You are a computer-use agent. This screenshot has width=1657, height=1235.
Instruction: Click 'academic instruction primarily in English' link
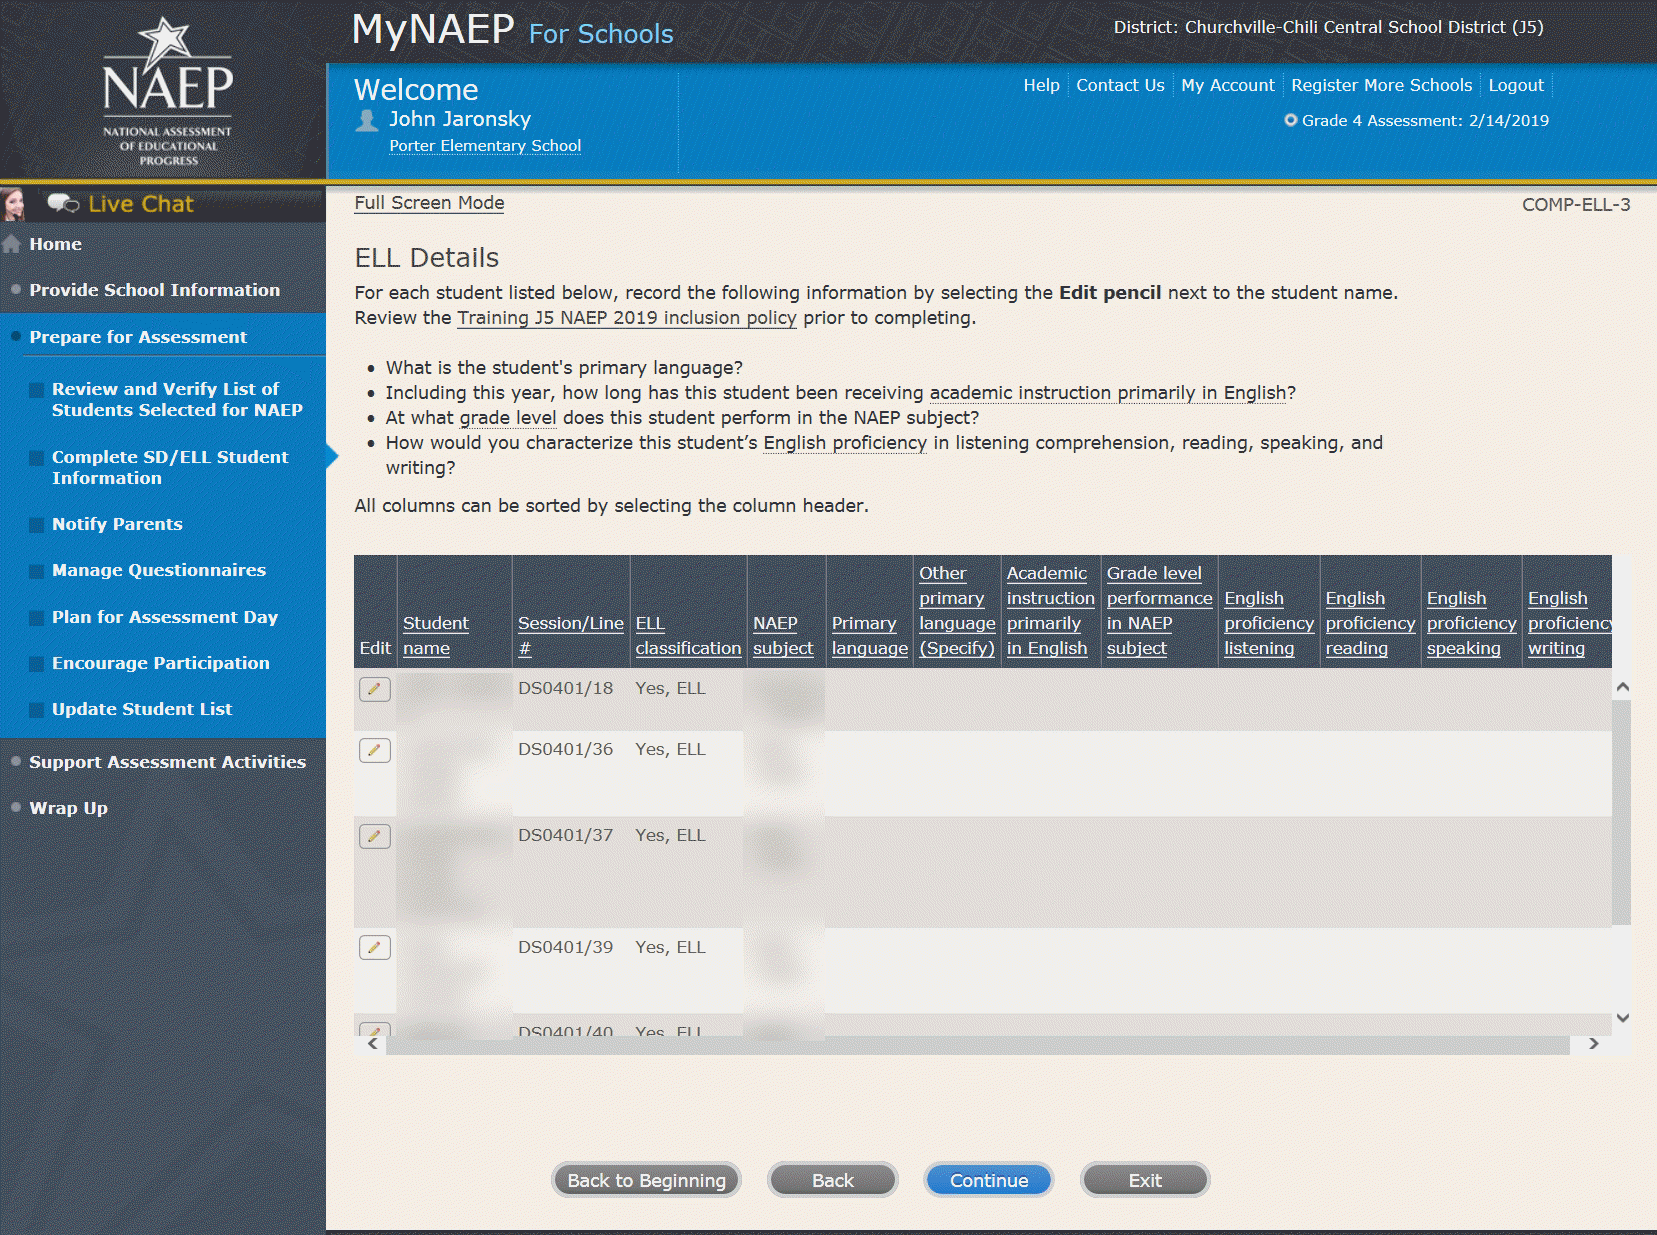click(1108, 393)
